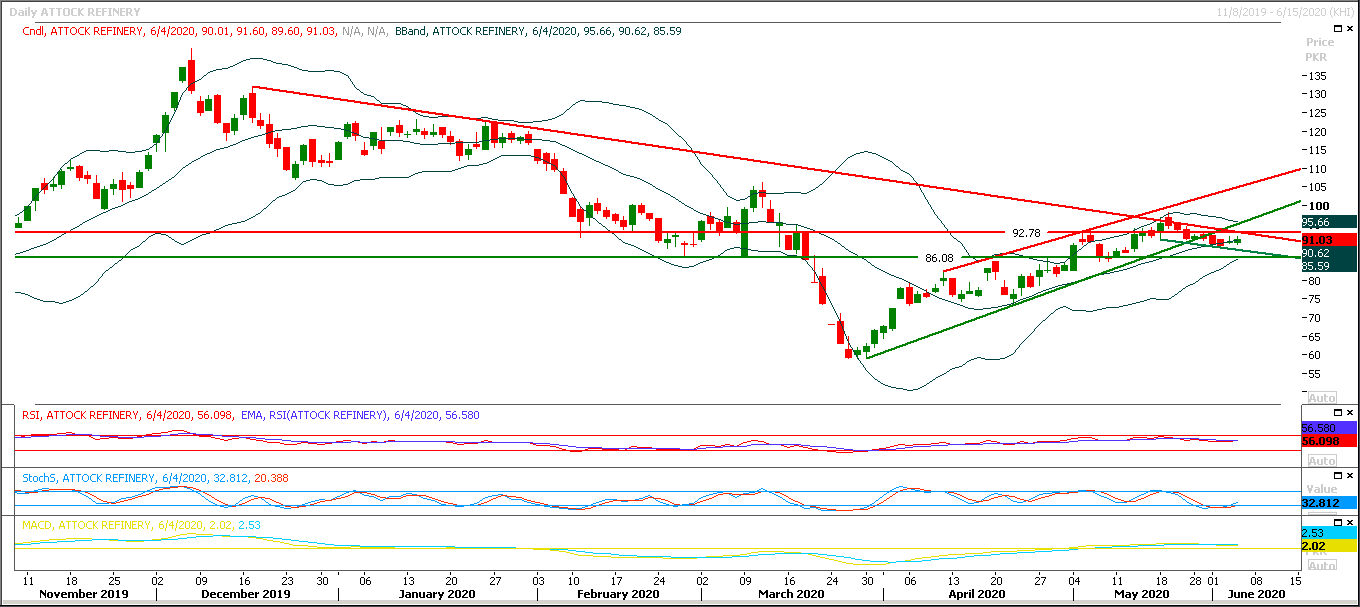Screen dimensions: 1360x607
Task: Click the 92.78 resistance line label
Action: 1027,232
